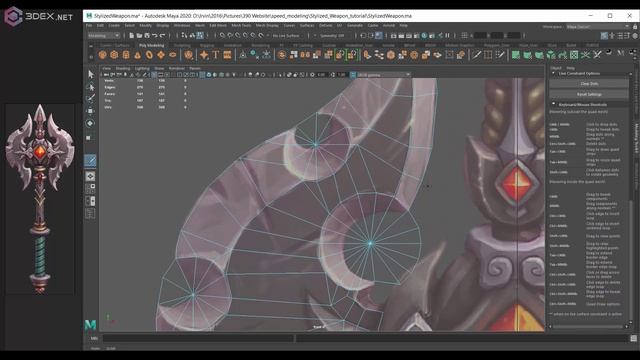Screen dimensions: 640x360
Task: Click the Multi-Cut tool shelf icon
Action: click(476, 55)
